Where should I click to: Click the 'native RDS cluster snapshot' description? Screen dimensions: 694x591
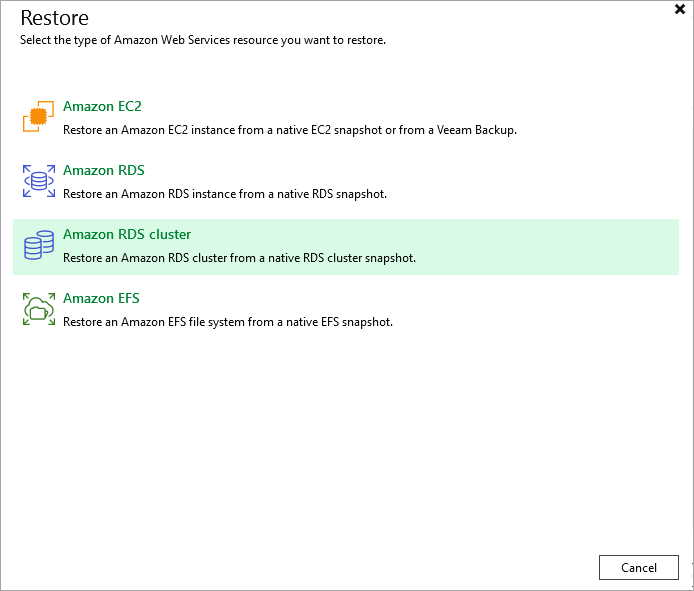point(239,258)
